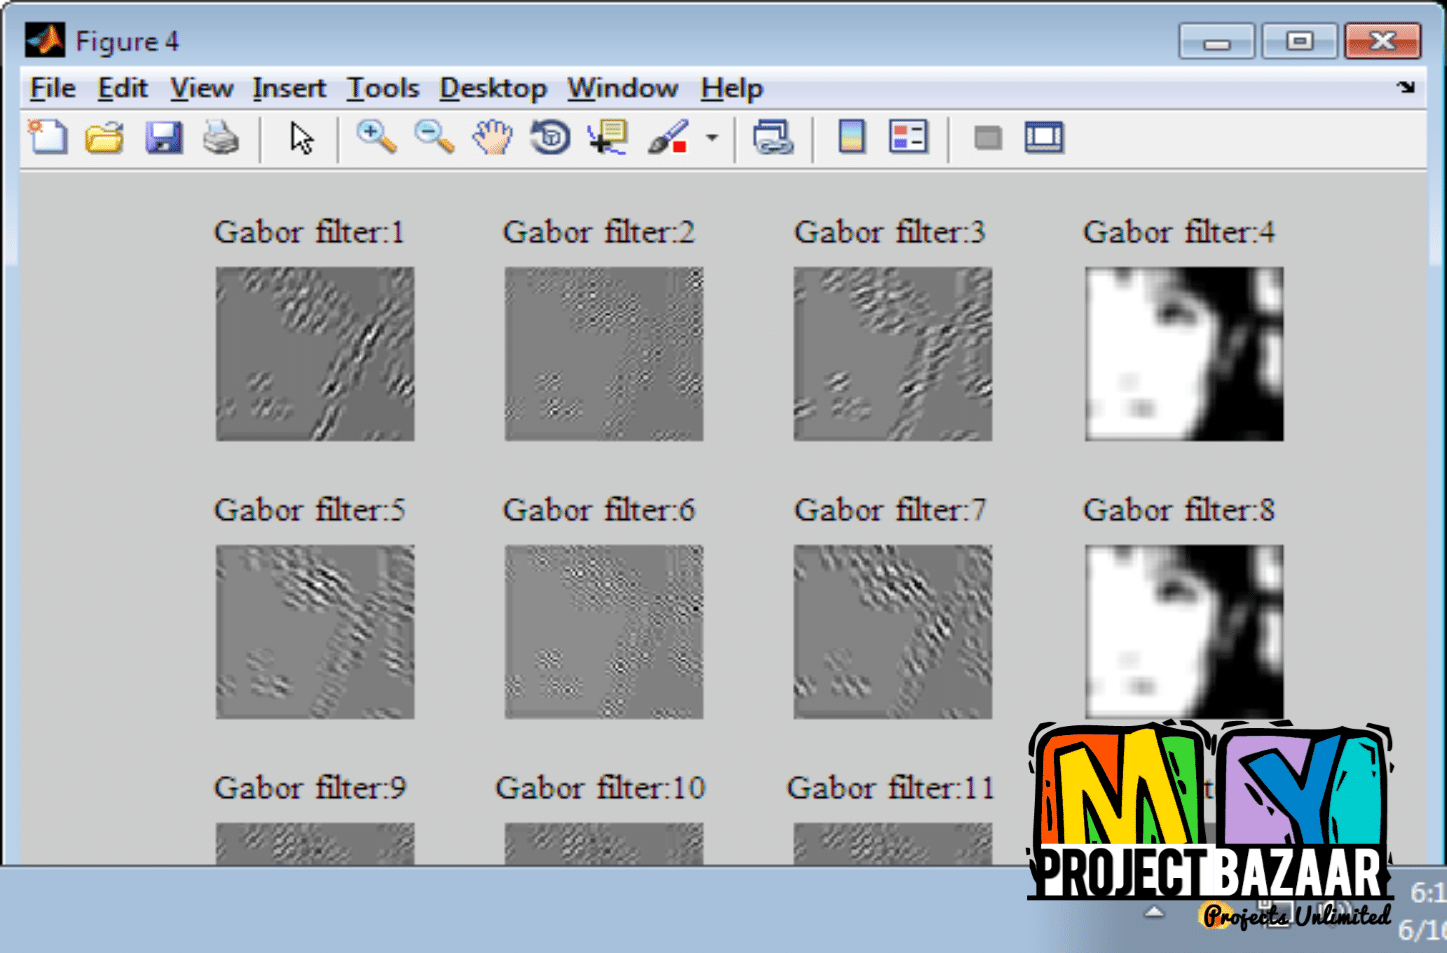Viewport: 1447px width, 953px height.
Task: Select the Rotate 3D tool
Action: tap(550, 137)
